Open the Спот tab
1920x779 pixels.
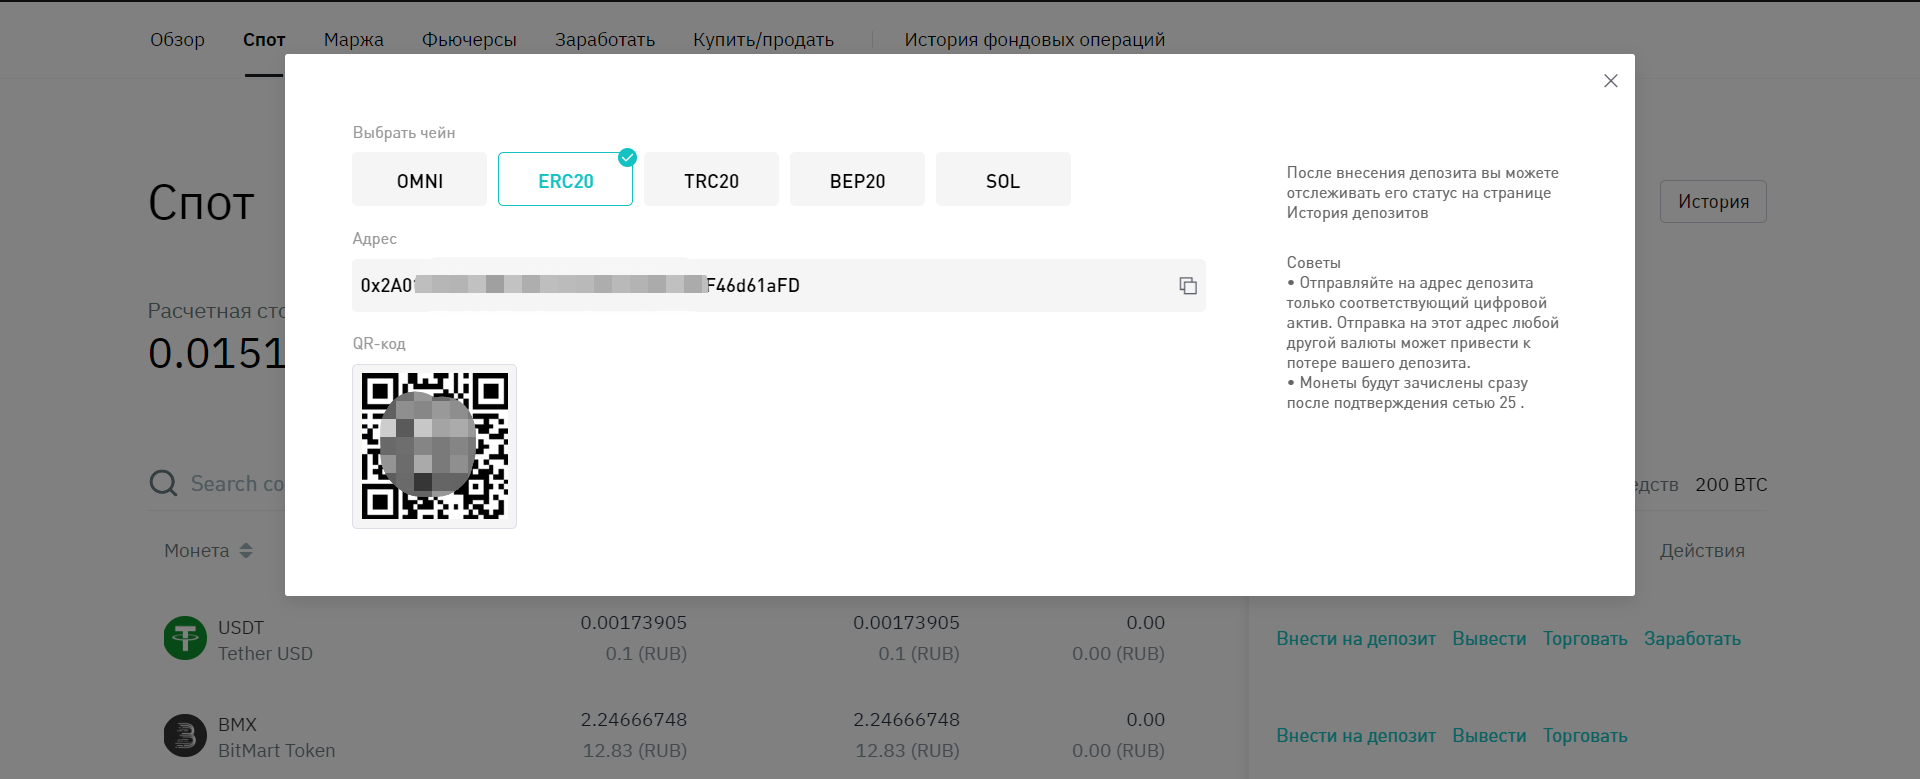(x=264, y=40)
